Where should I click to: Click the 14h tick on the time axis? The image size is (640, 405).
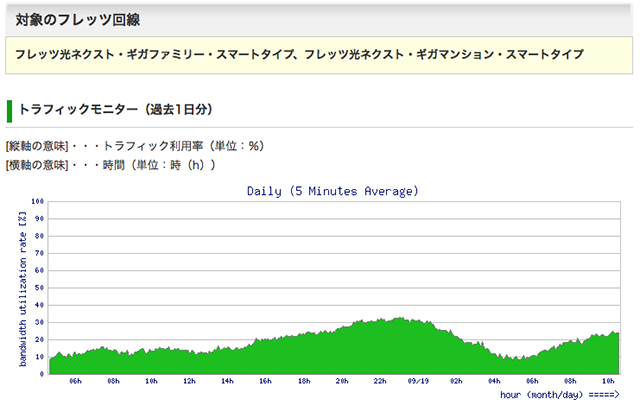pyautogui.click(x=227, y=380)
